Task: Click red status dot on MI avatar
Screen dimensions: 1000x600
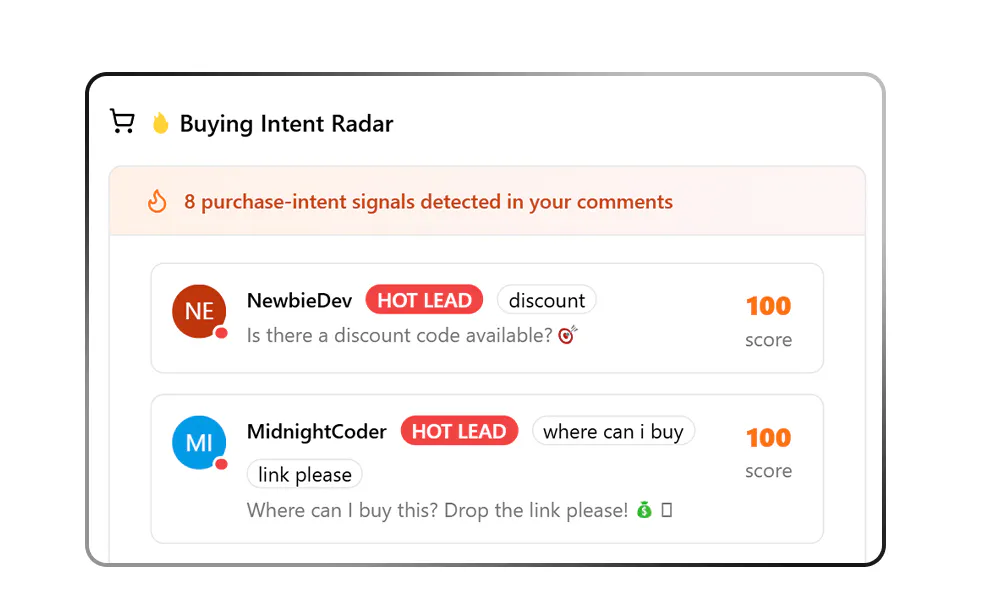Action: [x=221, y=464]
